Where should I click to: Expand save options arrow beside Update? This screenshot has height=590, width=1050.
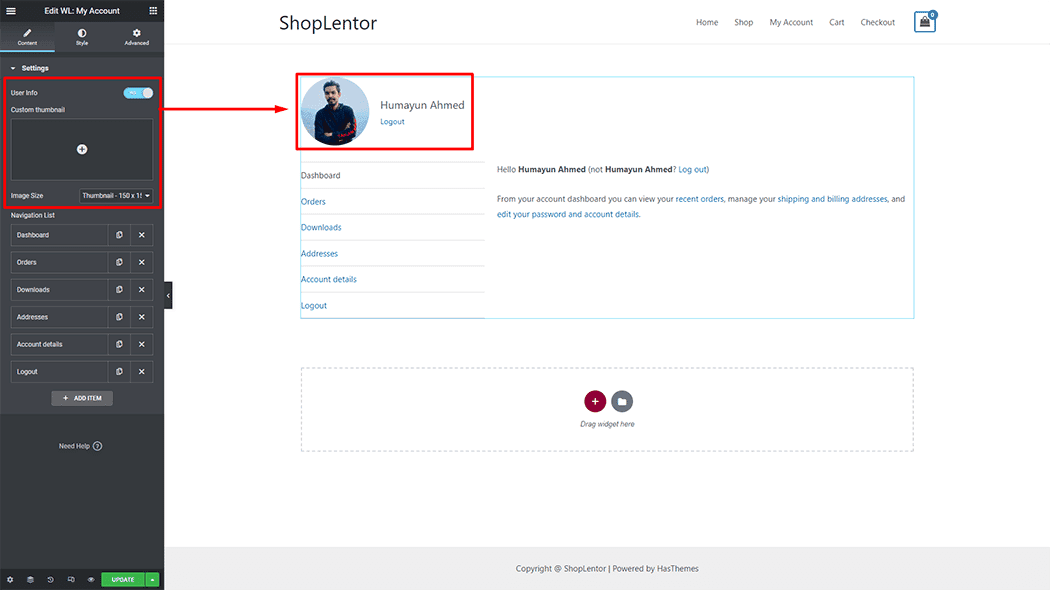(153, 579)
